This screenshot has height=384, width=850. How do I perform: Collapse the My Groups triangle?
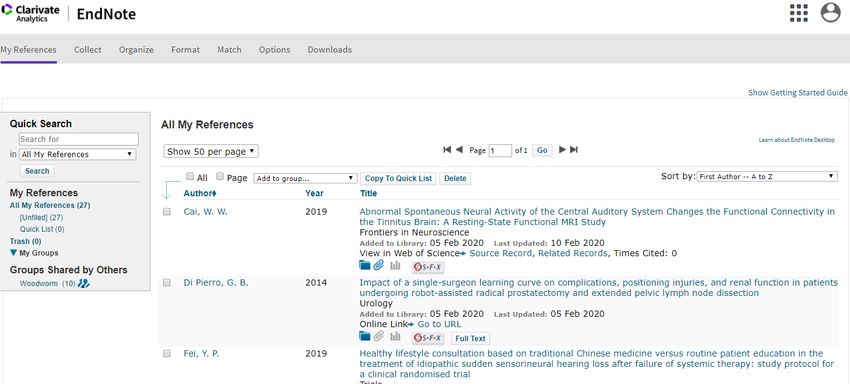(14, 253)
